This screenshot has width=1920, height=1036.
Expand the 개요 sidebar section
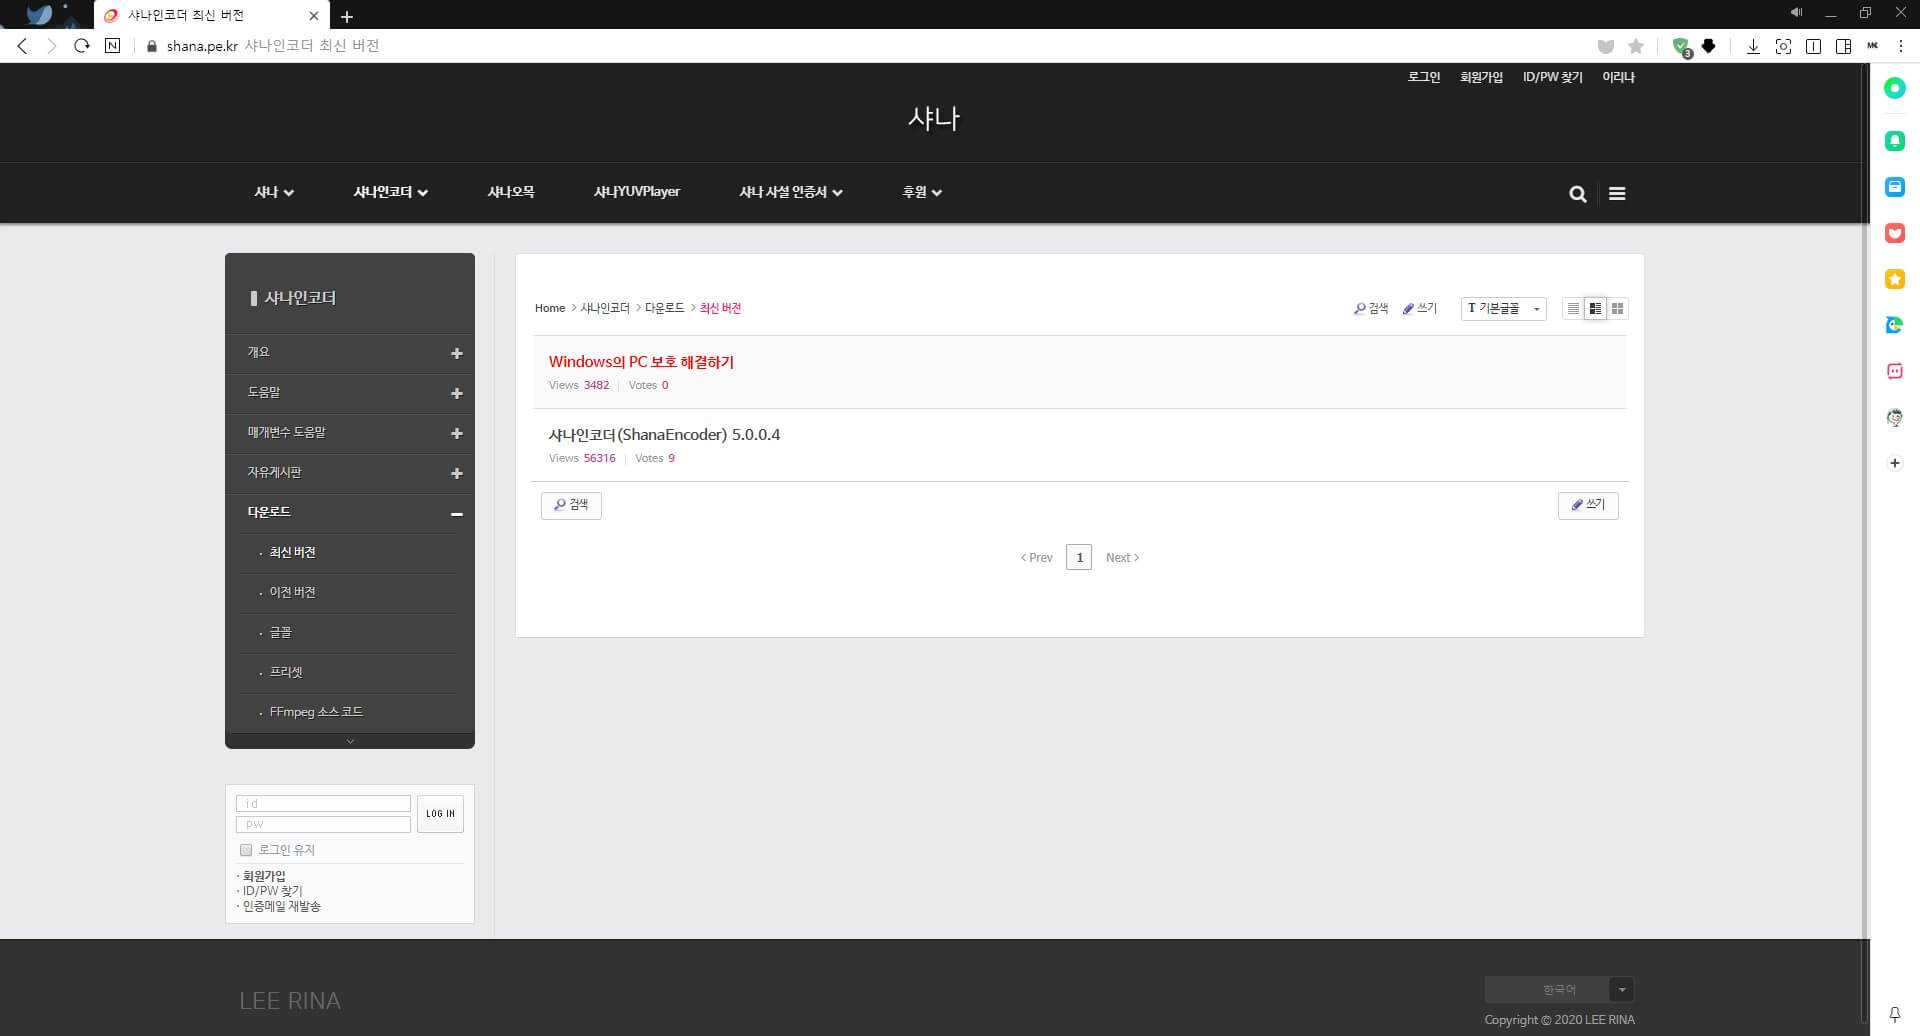(x=457, y=353)
